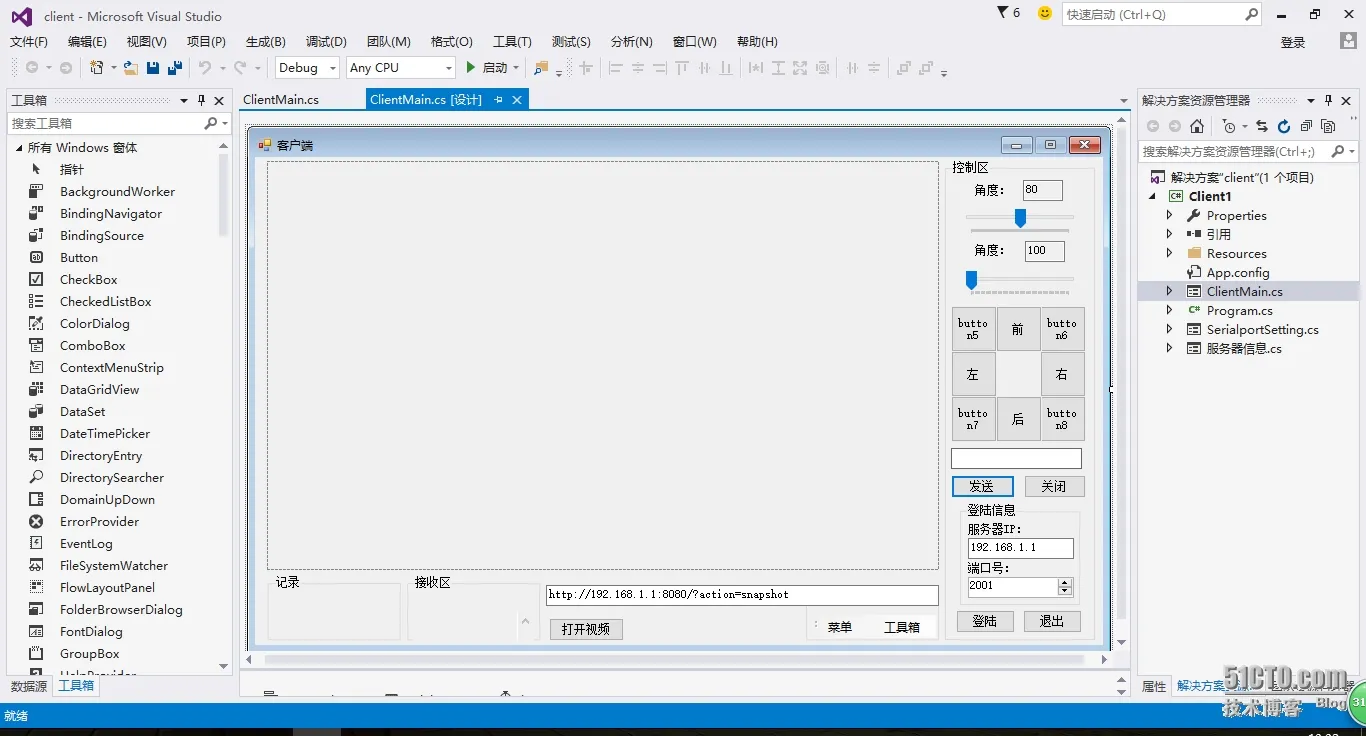The width and height of the screenshot is (1366, 736).
Task: Click the 退出 button on the form
Action: 1052,621
